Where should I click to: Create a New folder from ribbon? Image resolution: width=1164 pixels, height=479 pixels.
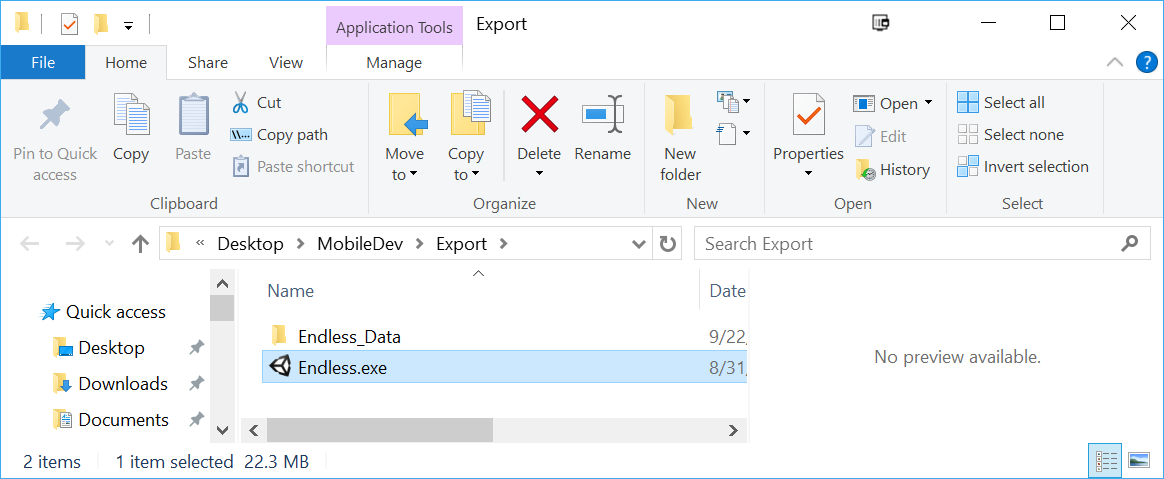click(680, 137)
